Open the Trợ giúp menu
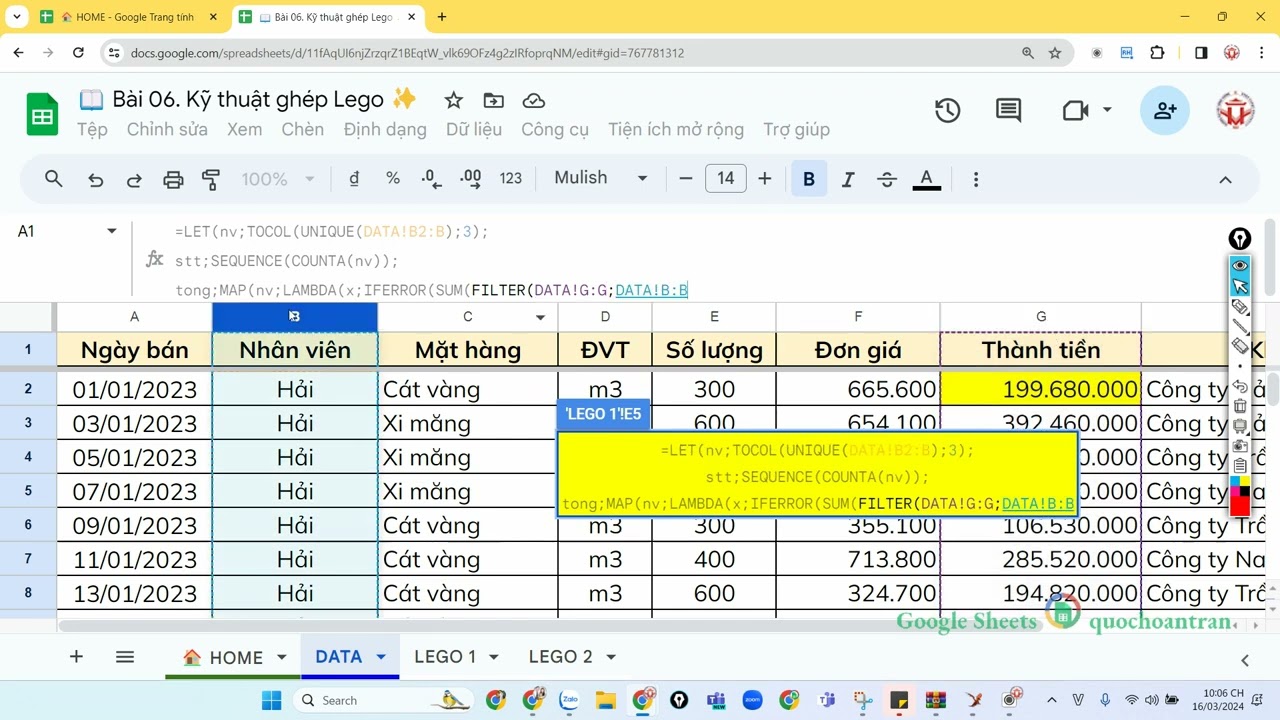 (796, 129)
